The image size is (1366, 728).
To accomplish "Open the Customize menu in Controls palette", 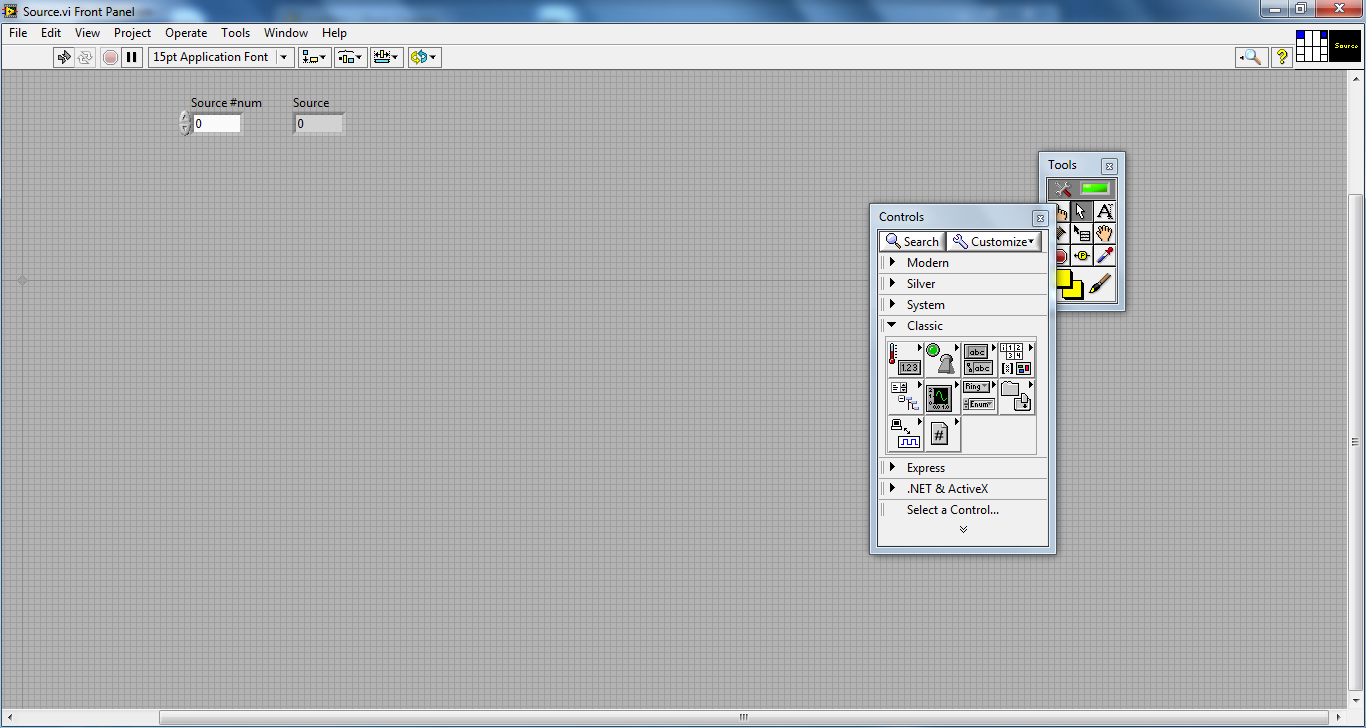I will [x=994, y=241].
